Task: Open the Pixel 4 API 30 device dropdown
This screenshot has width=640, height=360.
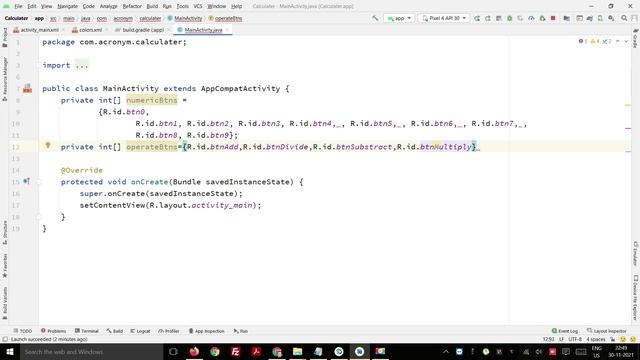Action: [x=444, y=18]
